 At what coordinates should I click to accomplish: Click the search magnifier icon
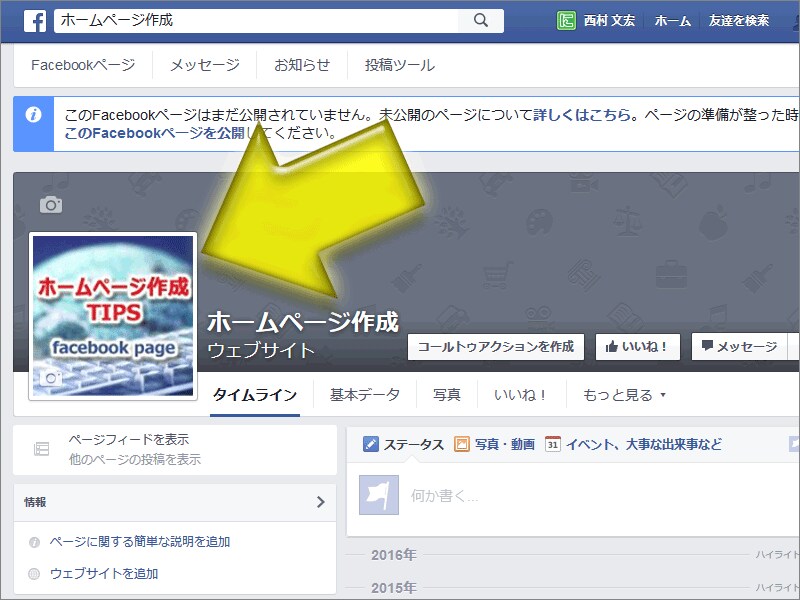(x=478, y=18)
